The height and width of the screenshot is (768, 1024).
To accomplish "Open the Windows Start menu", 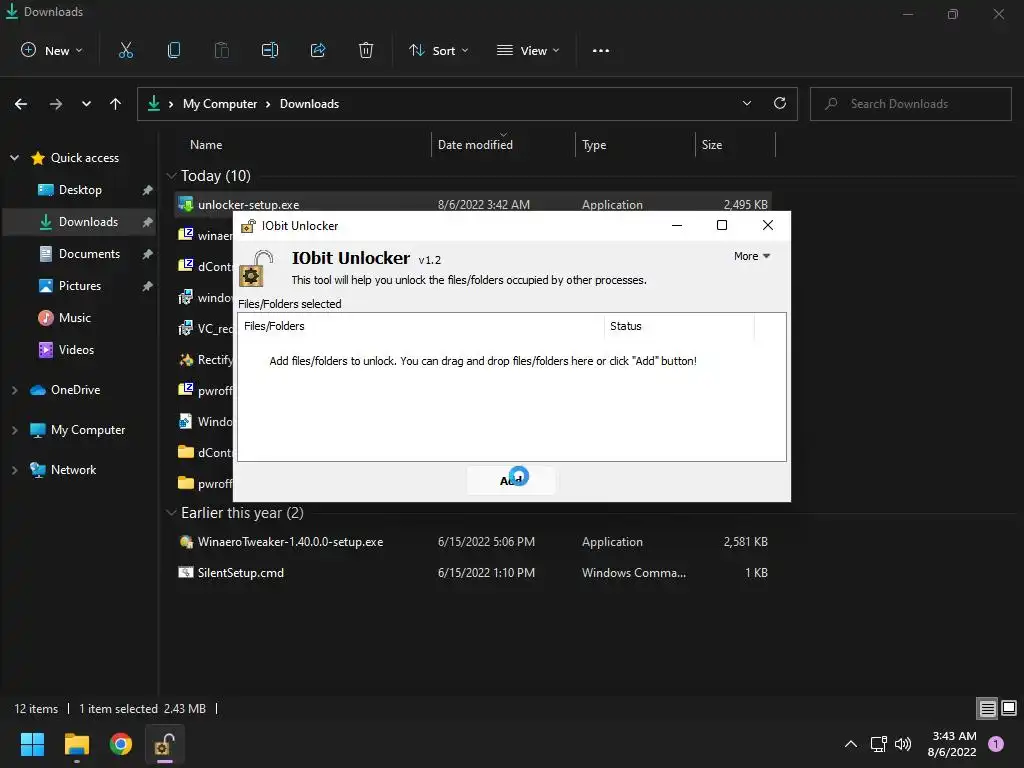I will click(32, 744).
